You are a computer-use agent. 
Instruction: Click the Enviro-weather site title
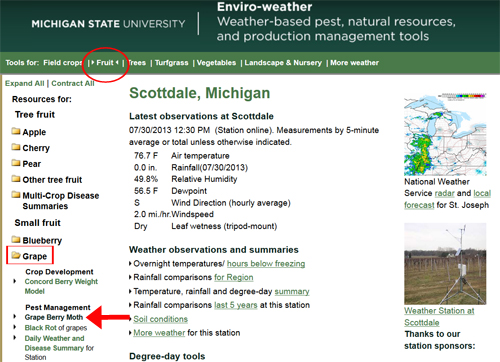tap(265, 7)
